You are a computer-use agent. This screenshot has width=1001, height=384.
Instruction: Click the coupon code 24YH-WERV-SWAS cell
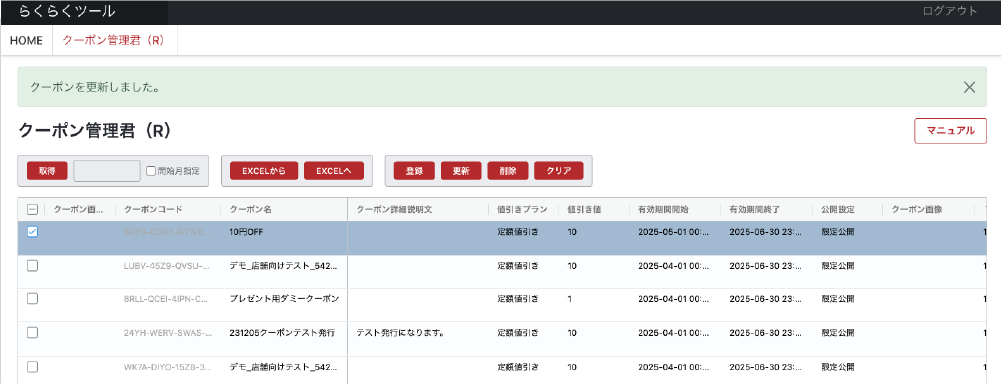(x=167, y=332)
